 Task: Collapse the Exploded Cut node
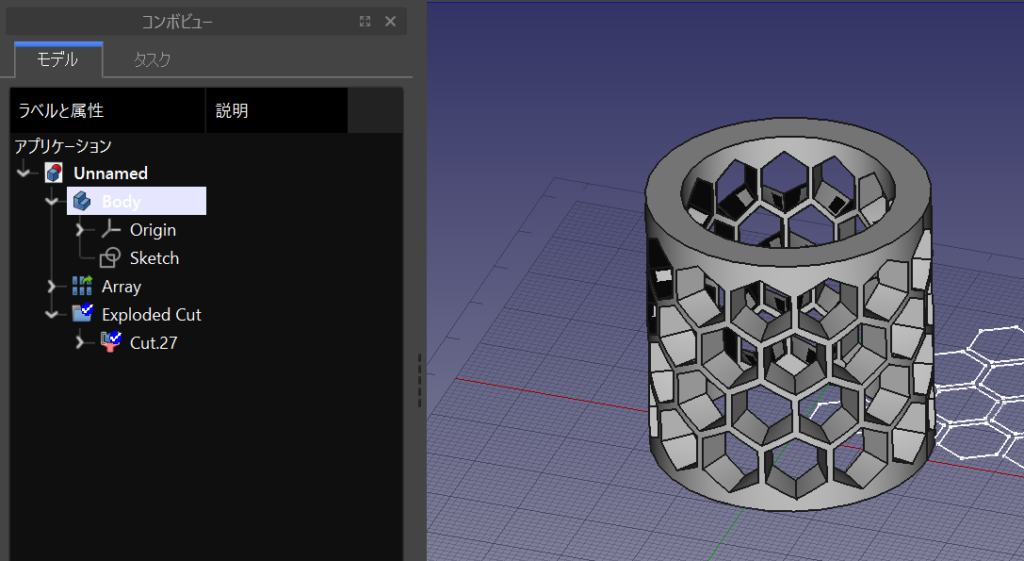click(52, 315)
